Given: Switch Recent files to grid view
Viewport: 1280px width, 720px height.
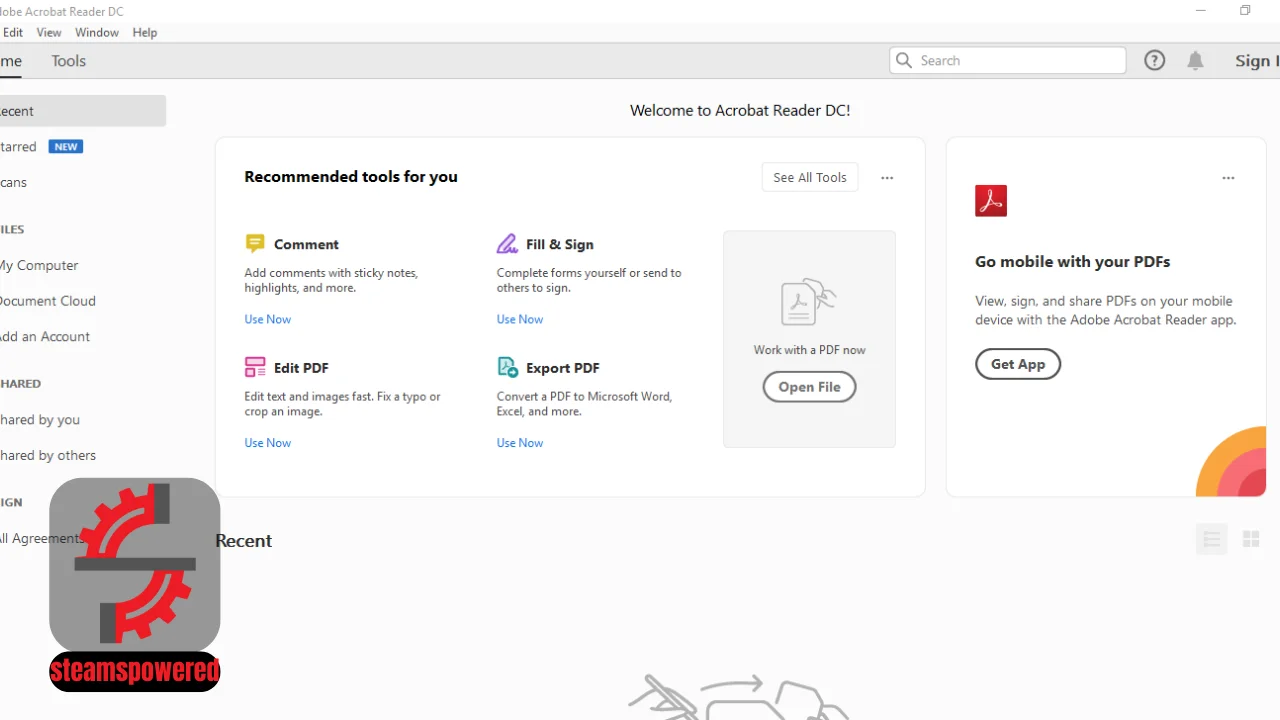Looking at the screenshot, I should 1251,540.
